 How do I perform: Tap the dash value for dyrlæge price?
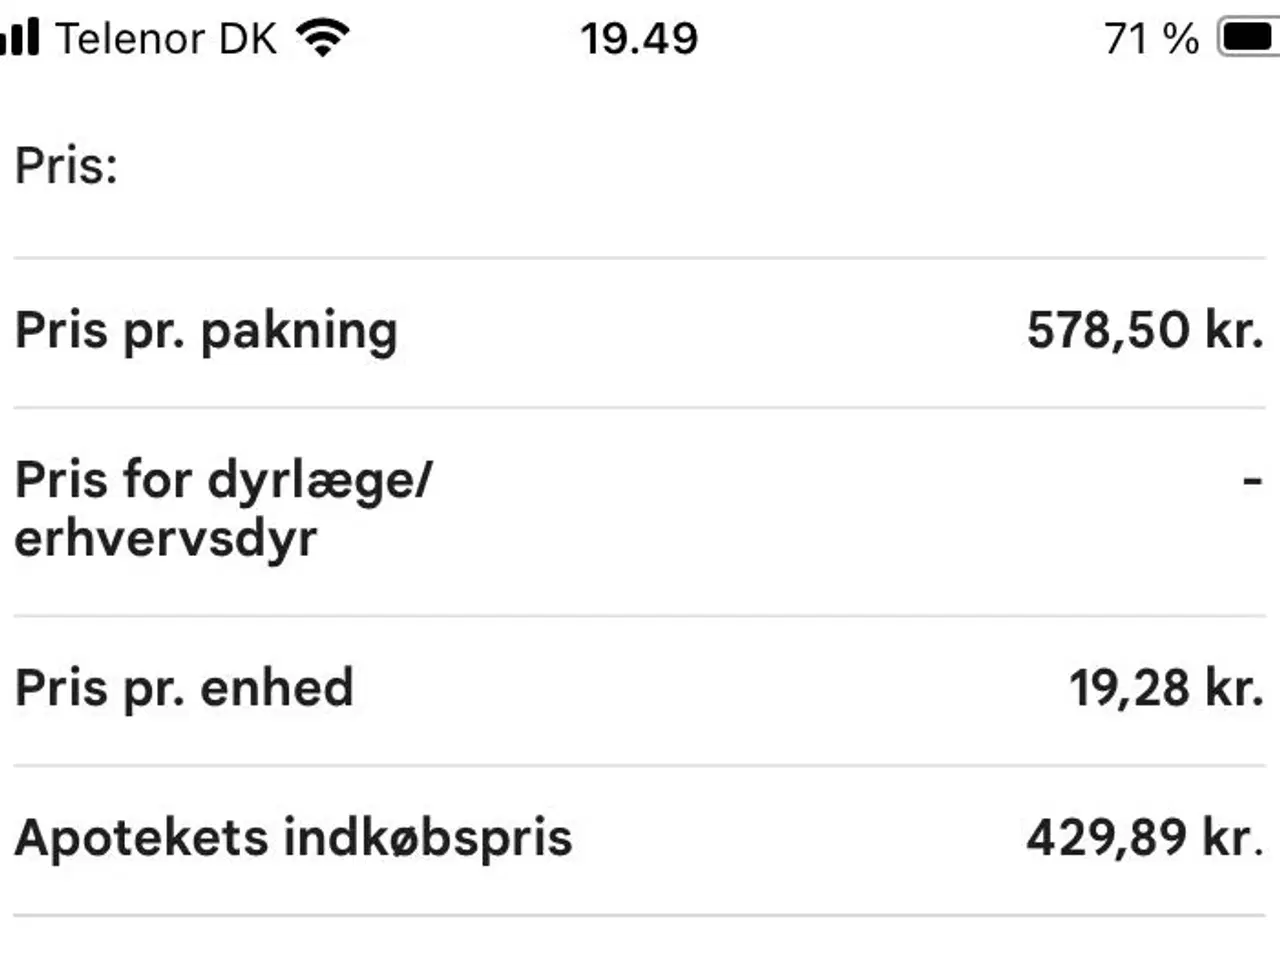click(x=1252, y=482)
